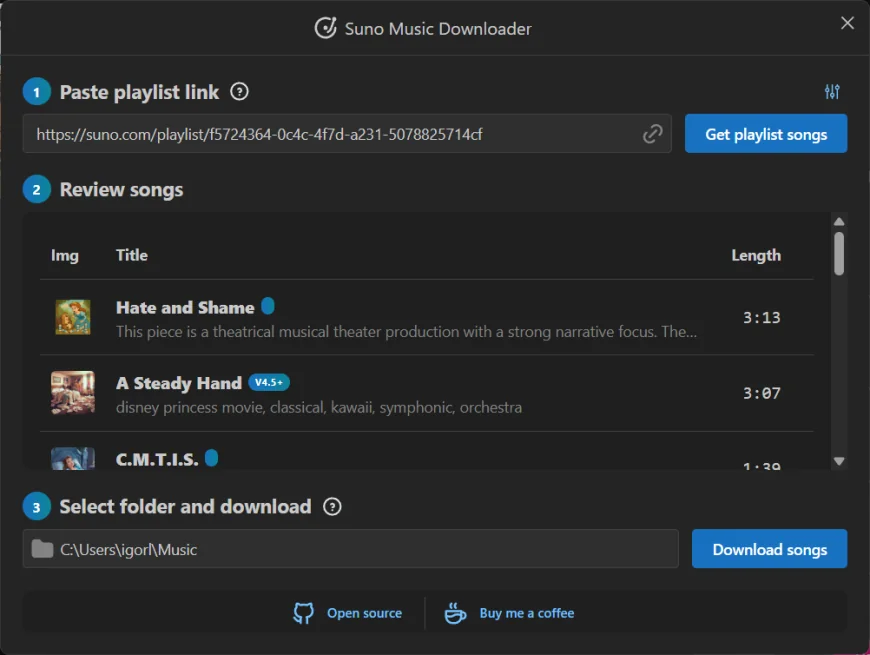
Task: Click the Img column header
Action: tap(64, 255)
